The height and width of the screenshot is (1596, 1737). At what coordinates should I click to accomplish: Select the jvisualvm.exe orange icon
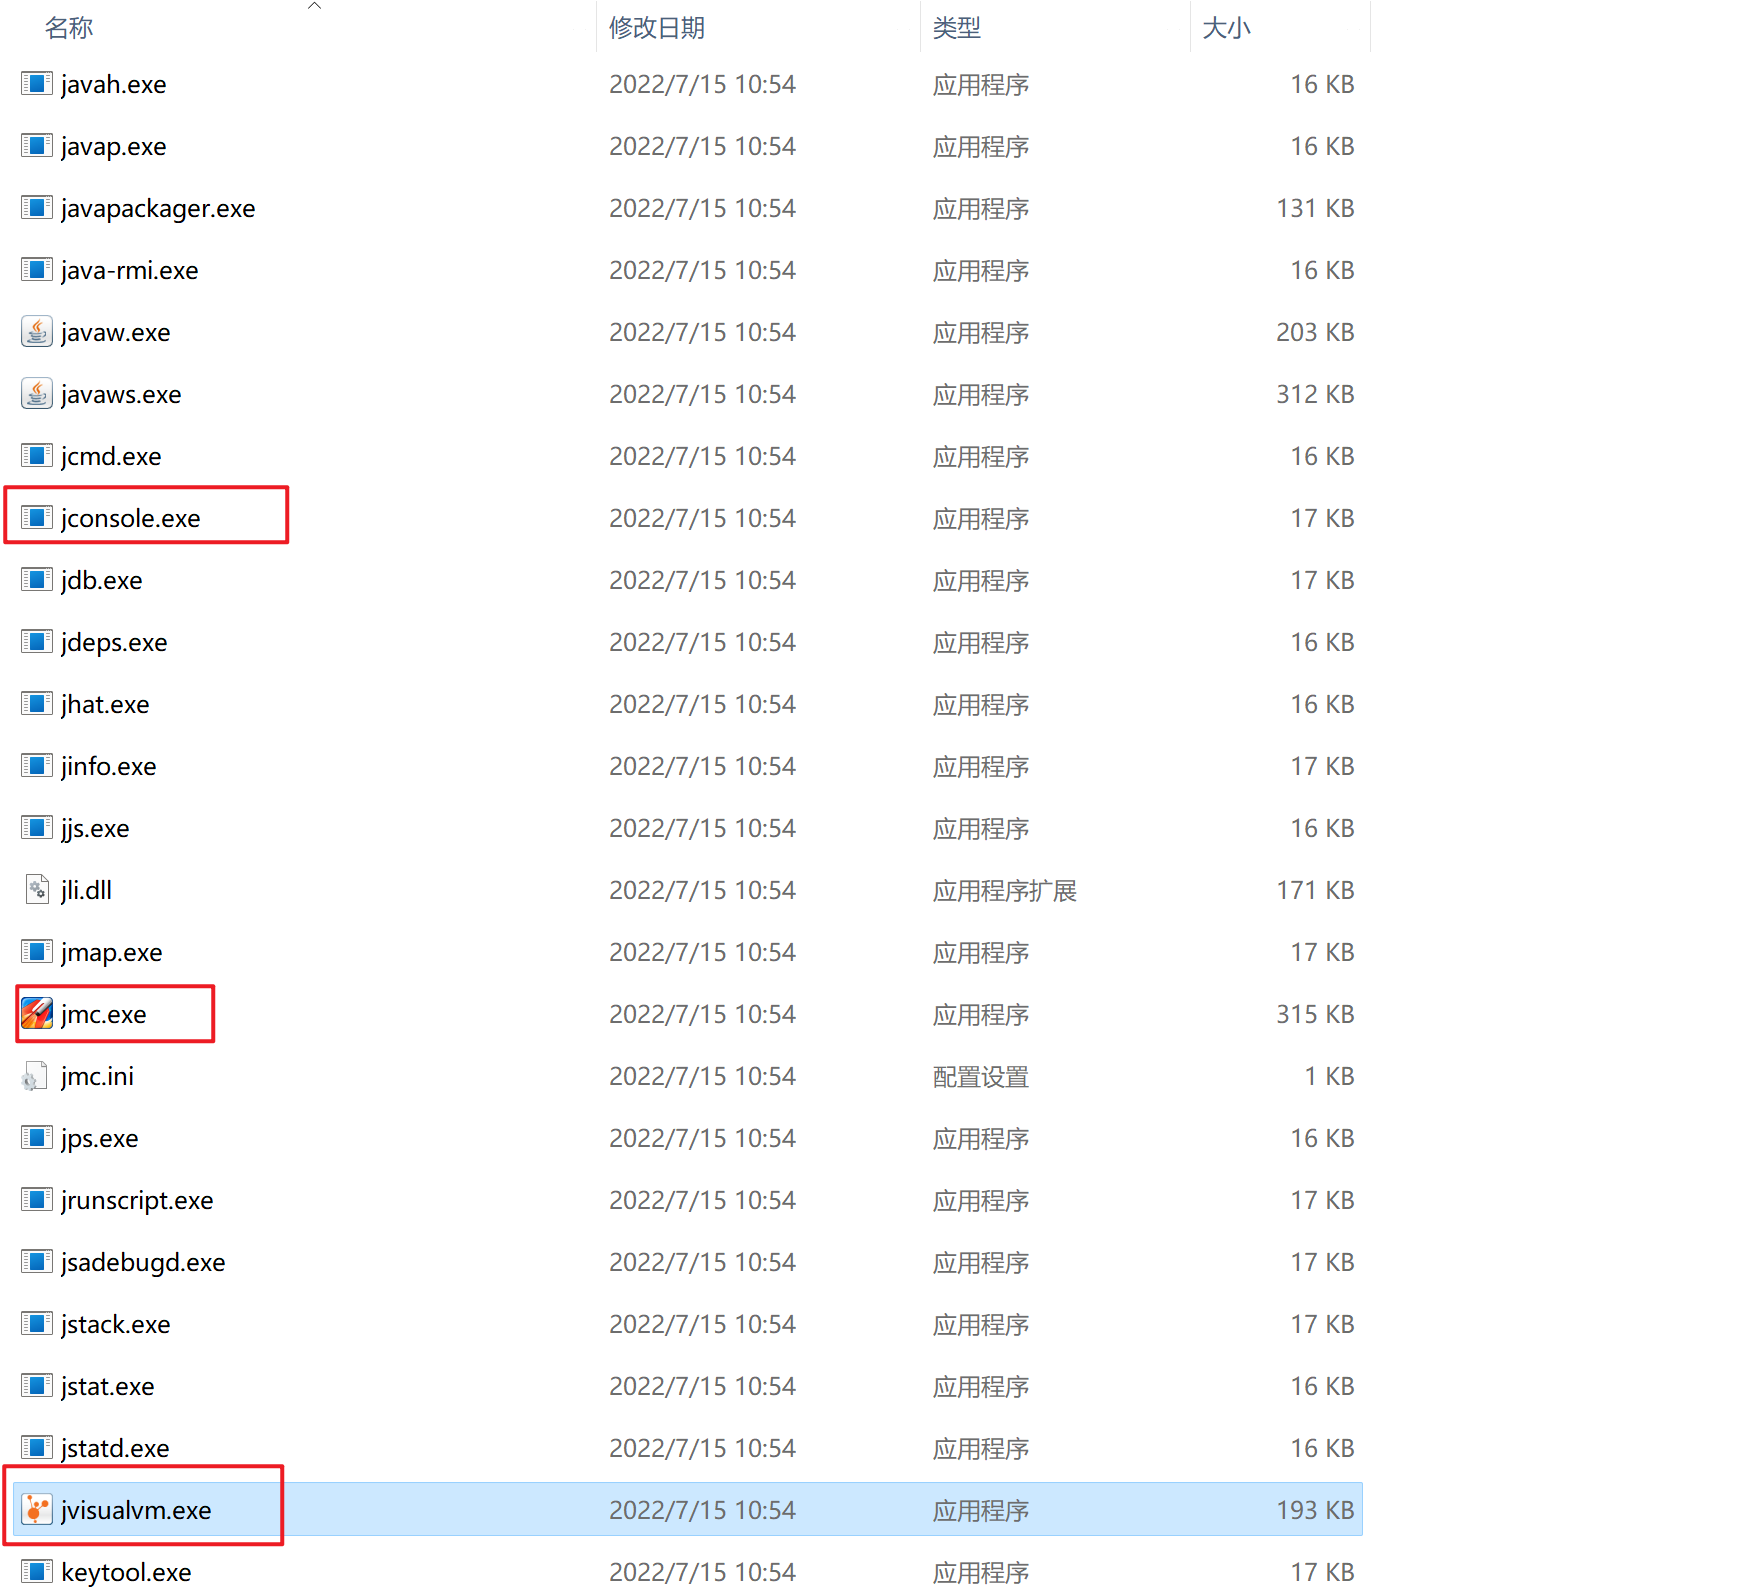point(37,1510)
